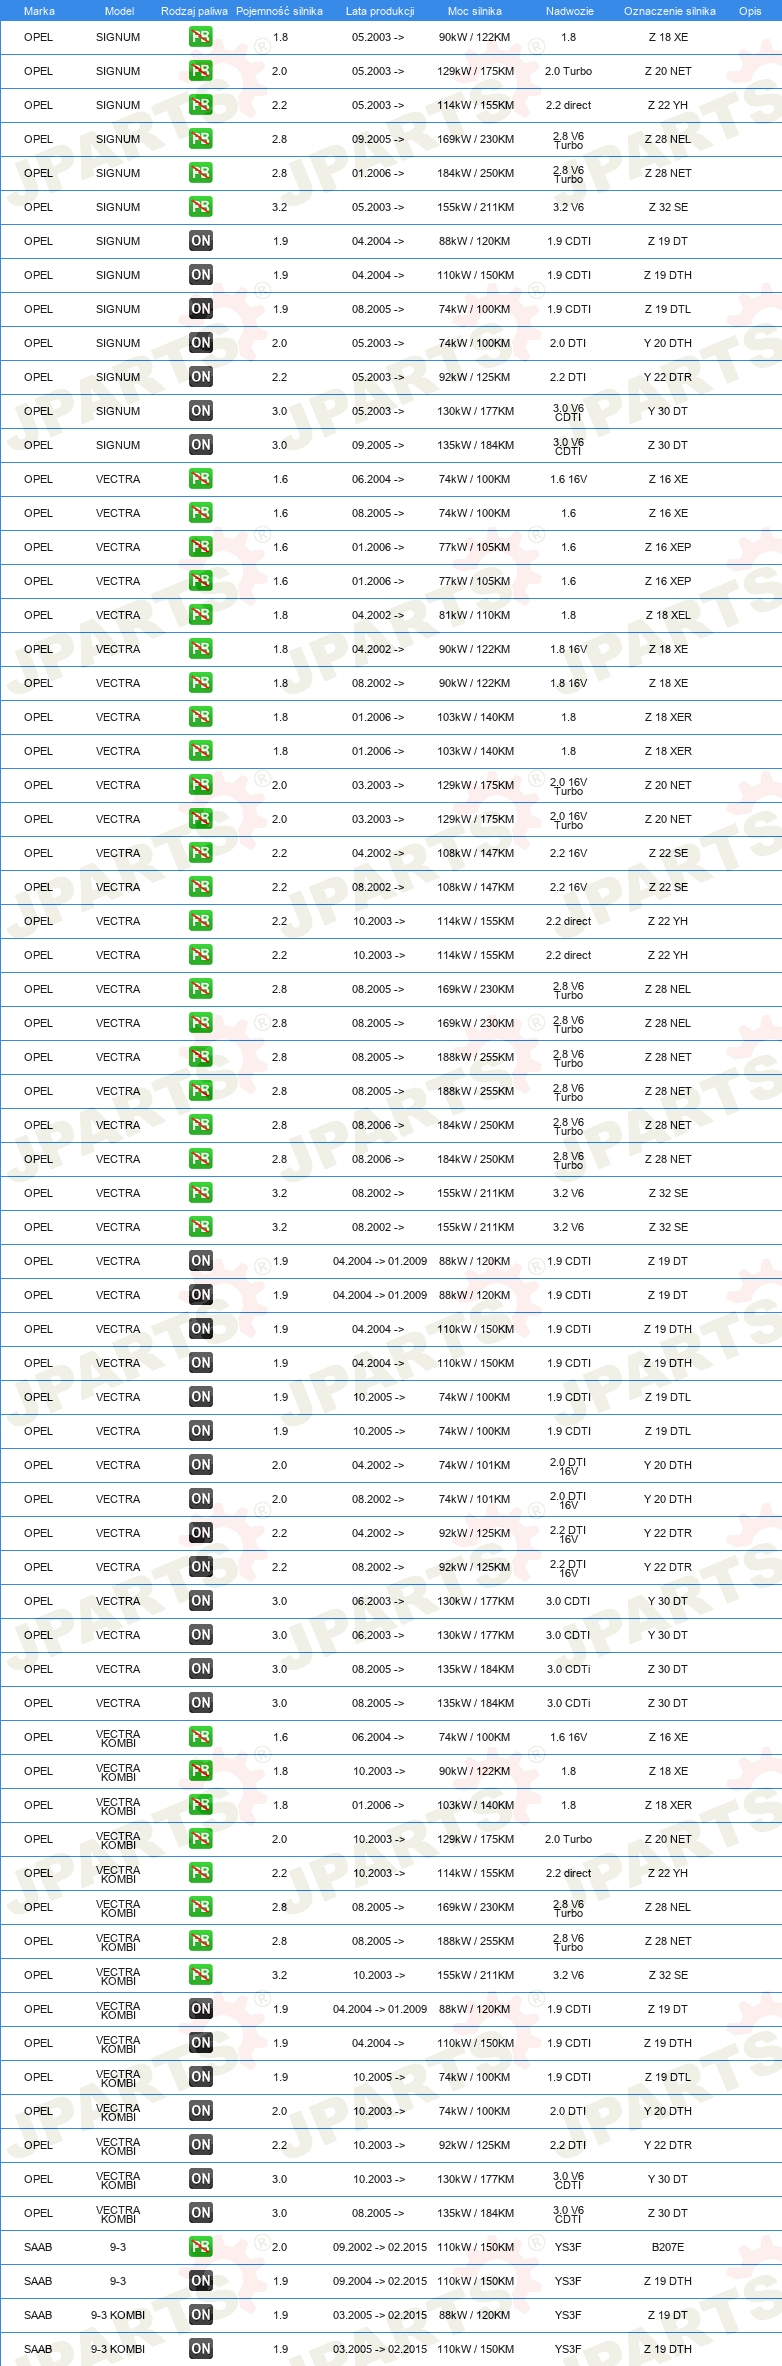Click PB fuel icon for Signum Z 20 NET

(x=200, y=71)
